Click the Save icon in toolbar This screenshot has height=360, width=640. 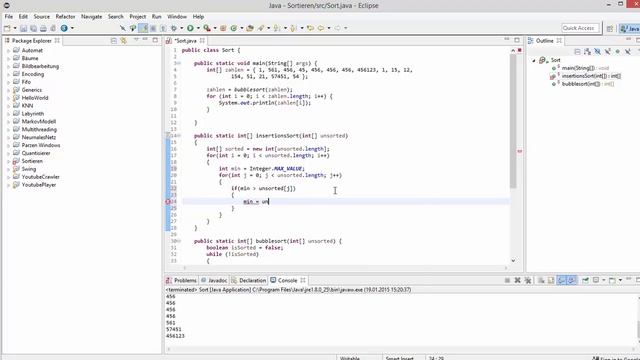point(24,28)
